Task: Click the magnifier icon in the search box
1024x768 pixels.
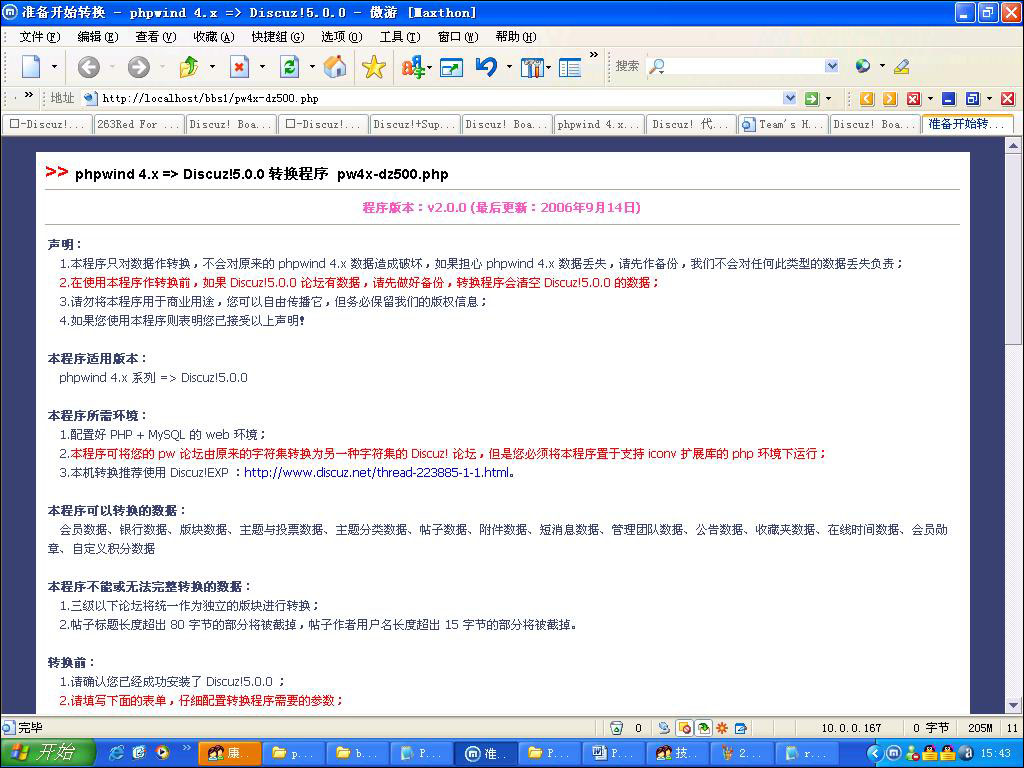Action: [656, 66]
